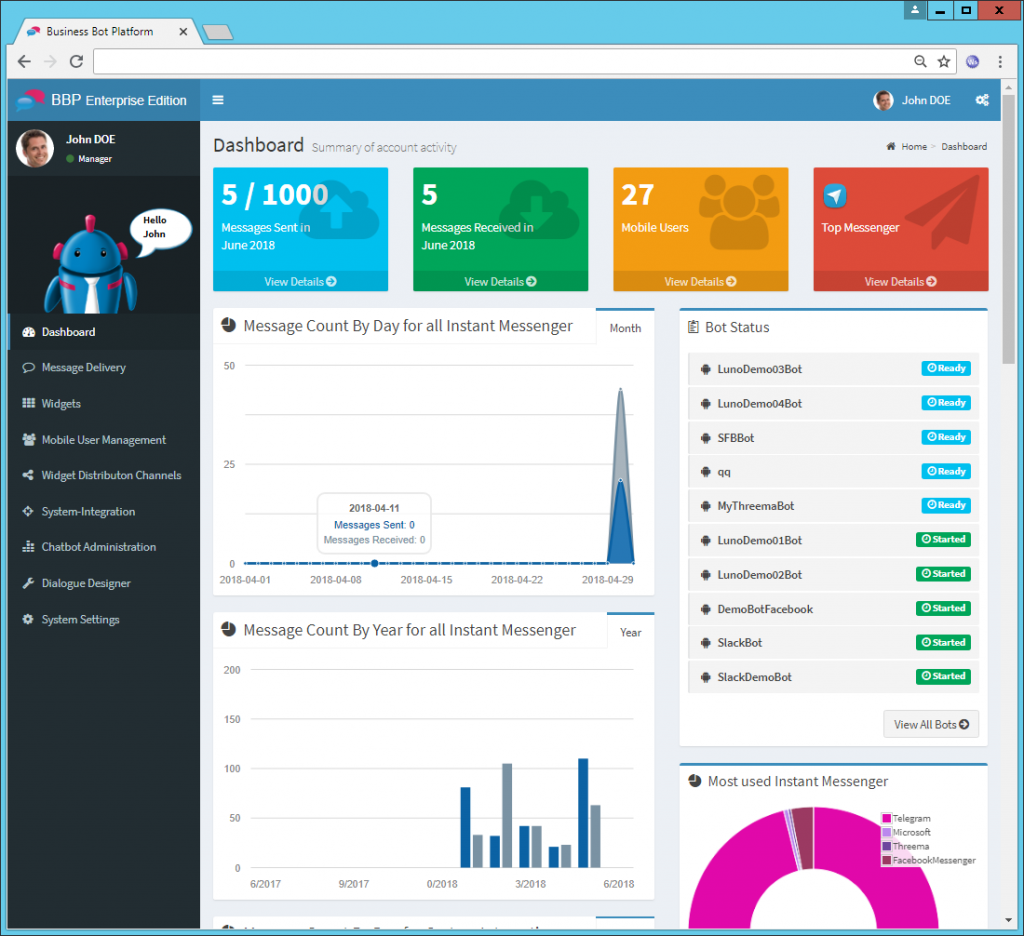
Task: Open Mobile User Management in the sidebar
Action: point(104,440)
